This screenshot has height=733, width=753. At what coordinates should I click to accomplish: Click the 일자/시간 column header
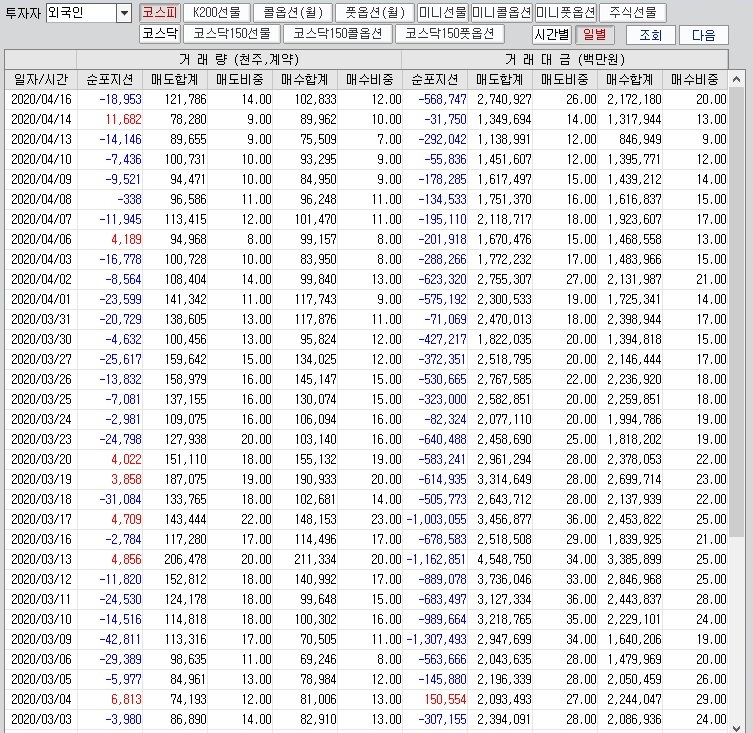[40, 79]
